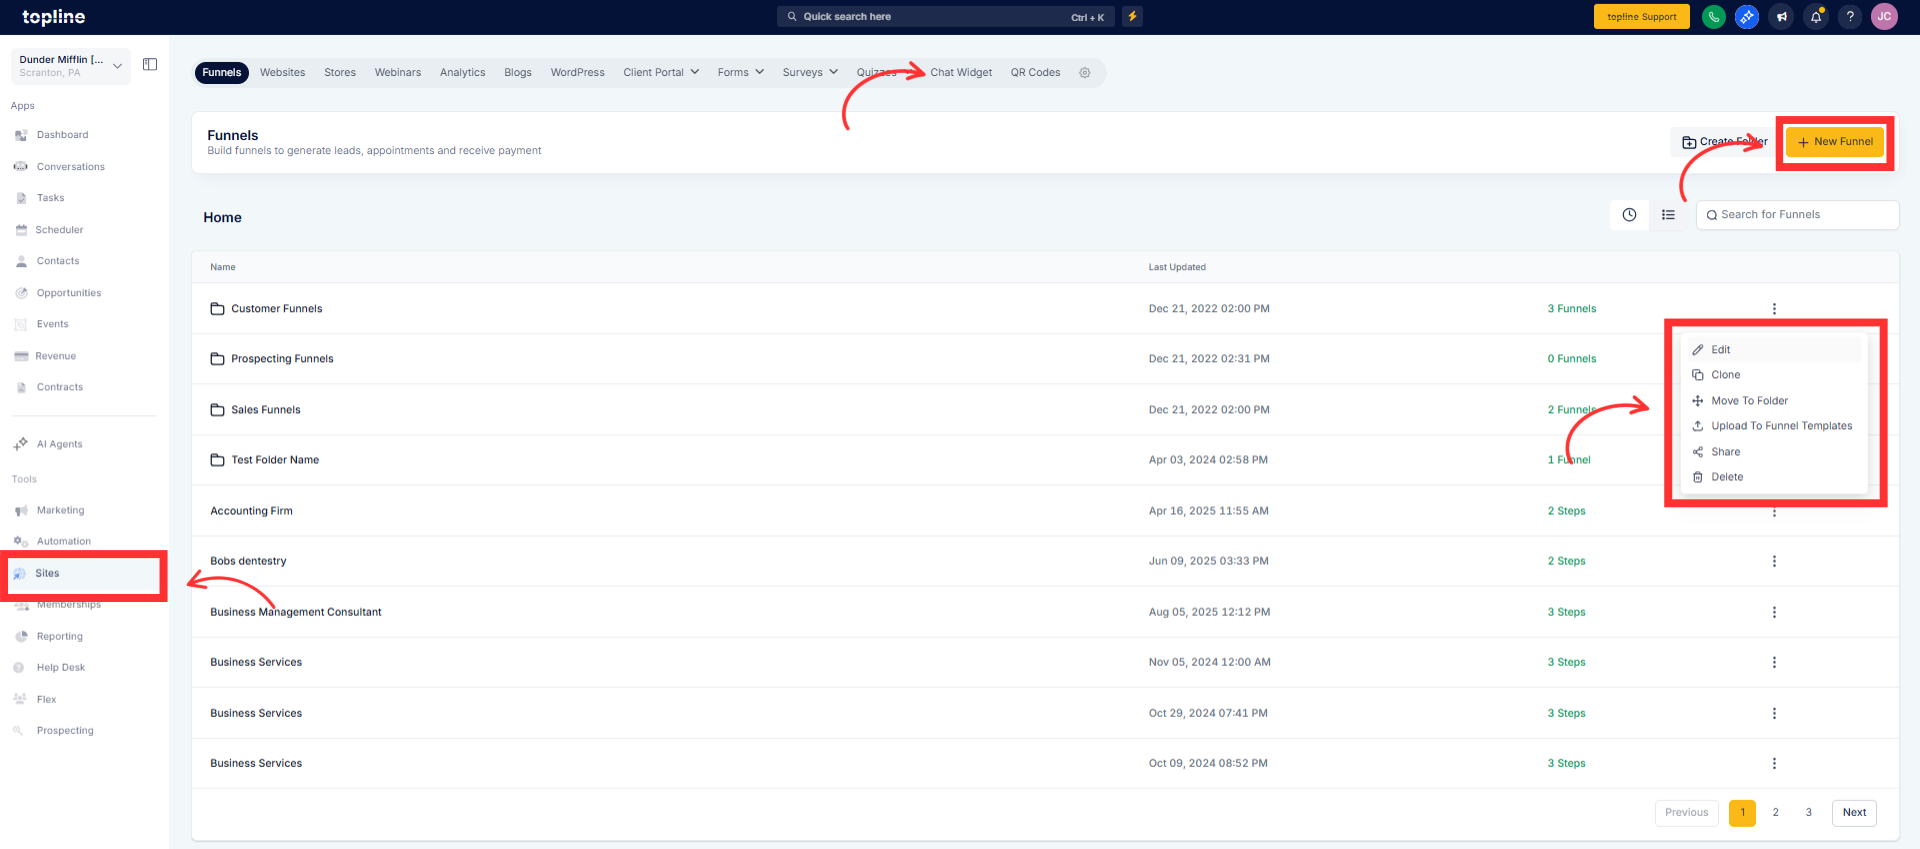Image resolution: width=1920 pixels, height=849 pixels.
Task: Open the JC user avatar menu
Action: 1884,17
